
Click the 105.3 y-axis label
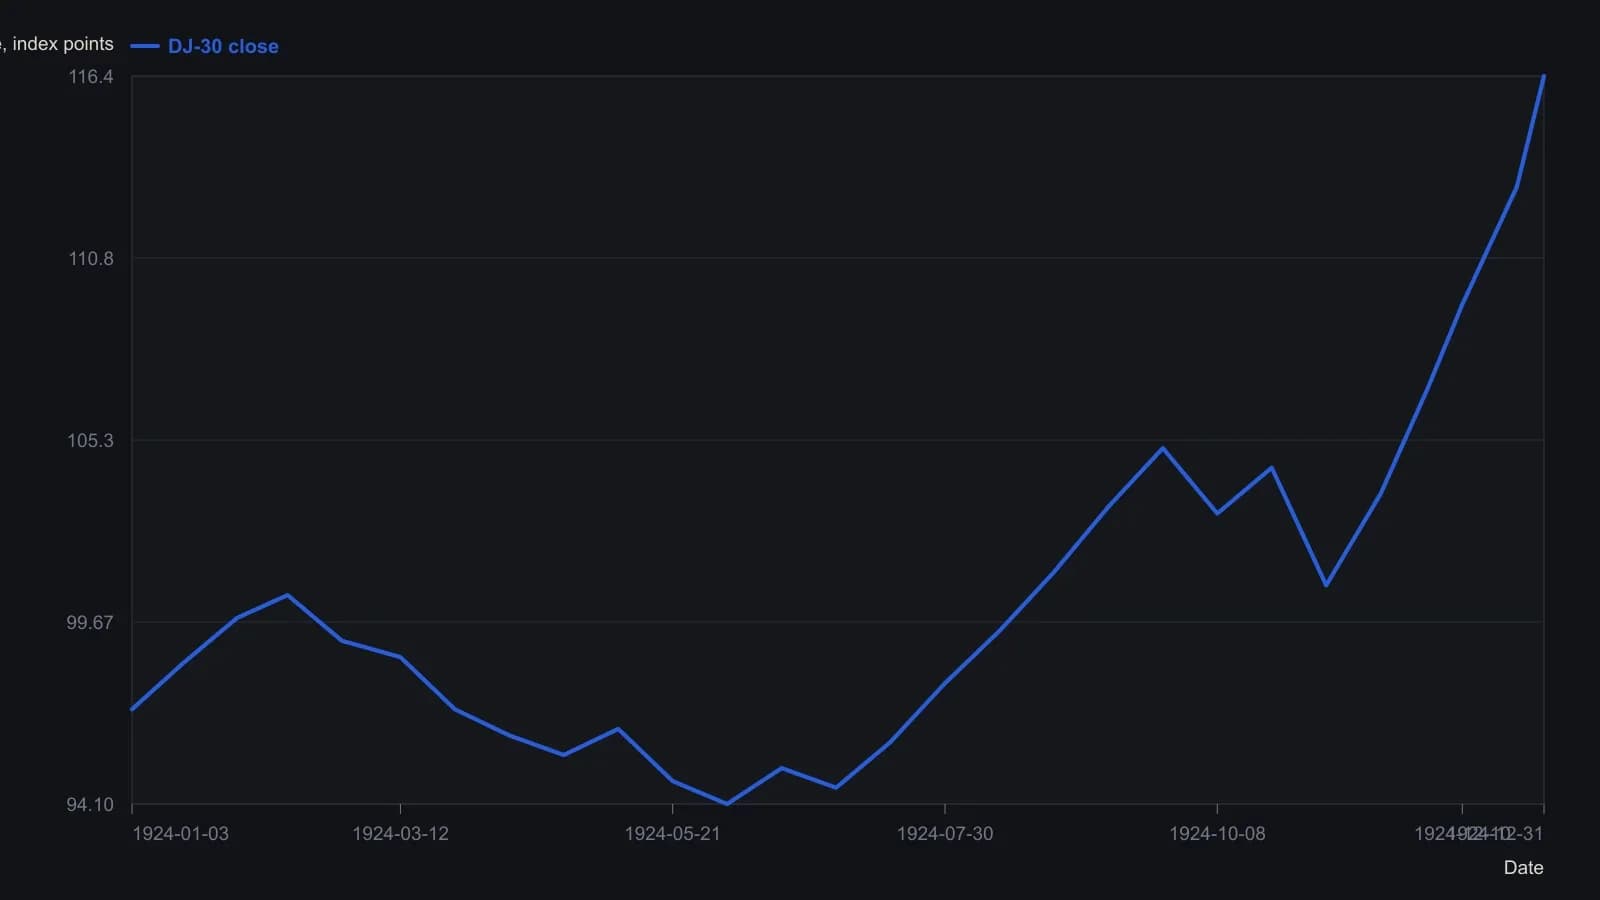tap(91, 441)
